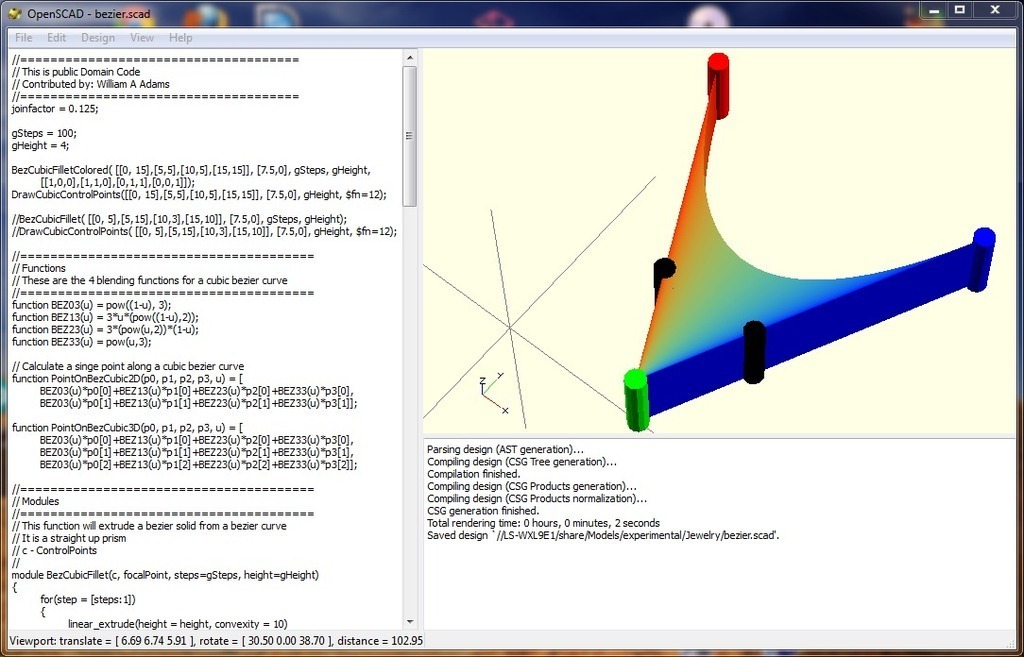Click the line starting 'BezCubicFilletColored('
This screenshot has height=657, width=1024.
coord(191,170)
